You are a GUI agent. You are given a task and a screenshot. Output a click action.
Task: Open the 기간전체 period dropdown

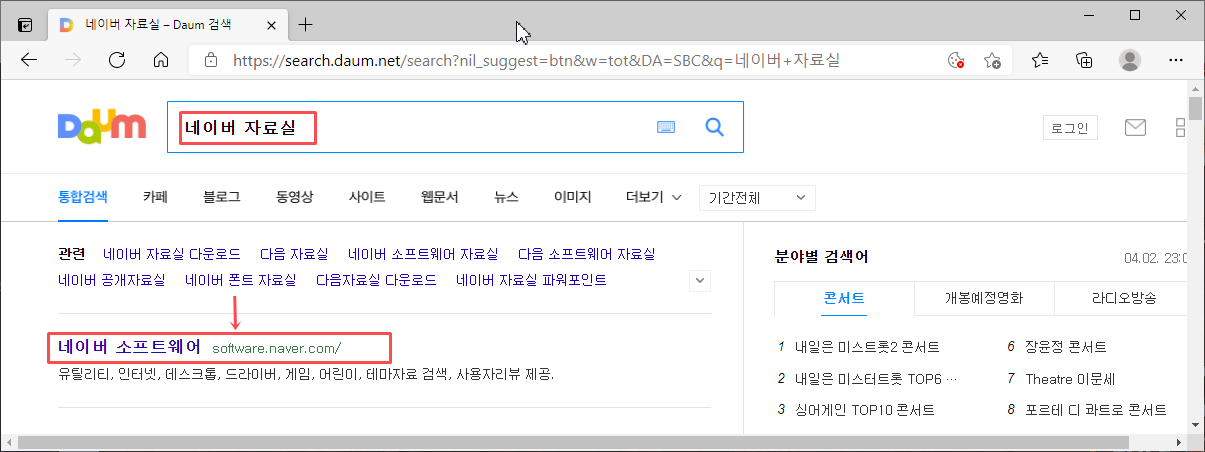point(757,198)
